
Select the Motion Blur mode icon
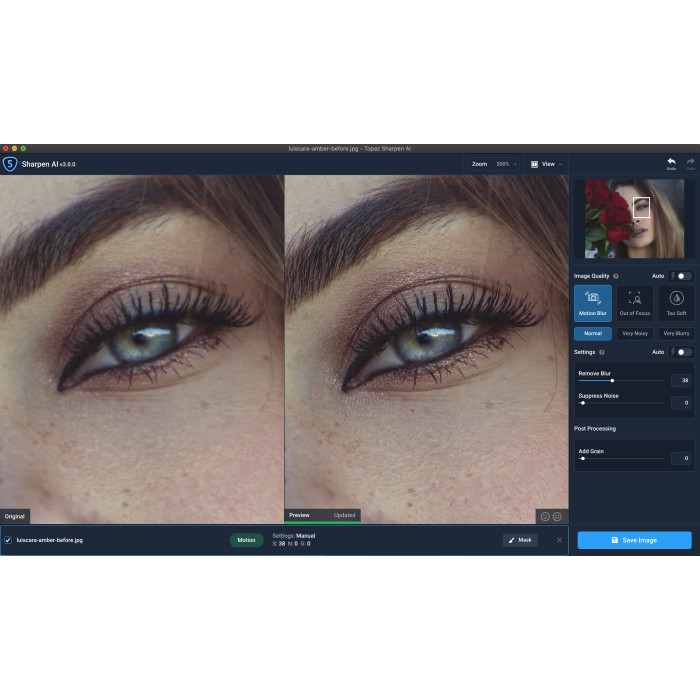[593, 298]
